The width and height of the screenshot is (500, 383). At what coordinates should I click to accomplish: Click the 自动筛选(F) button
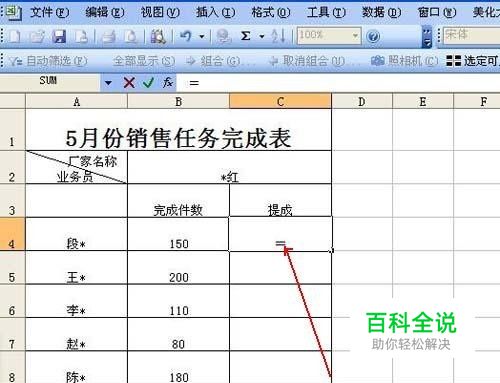[49, 61]
